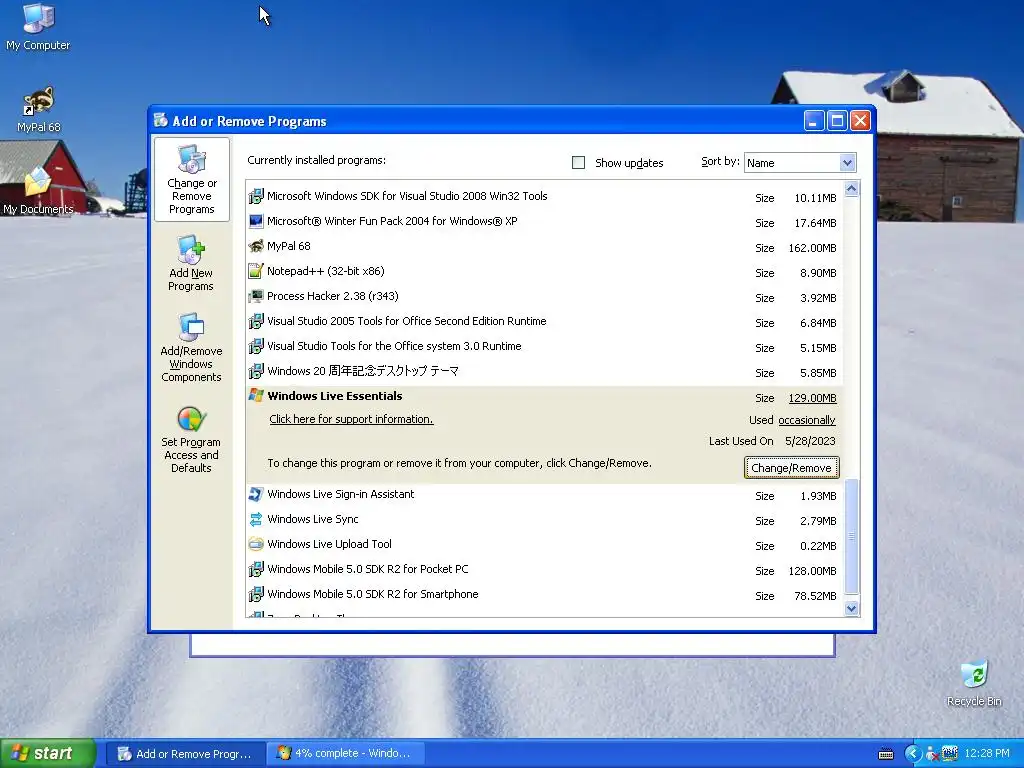Viewport: 1024px width, 768px height.
Task: Select the Notepad++ program icon
Action: 256,271
